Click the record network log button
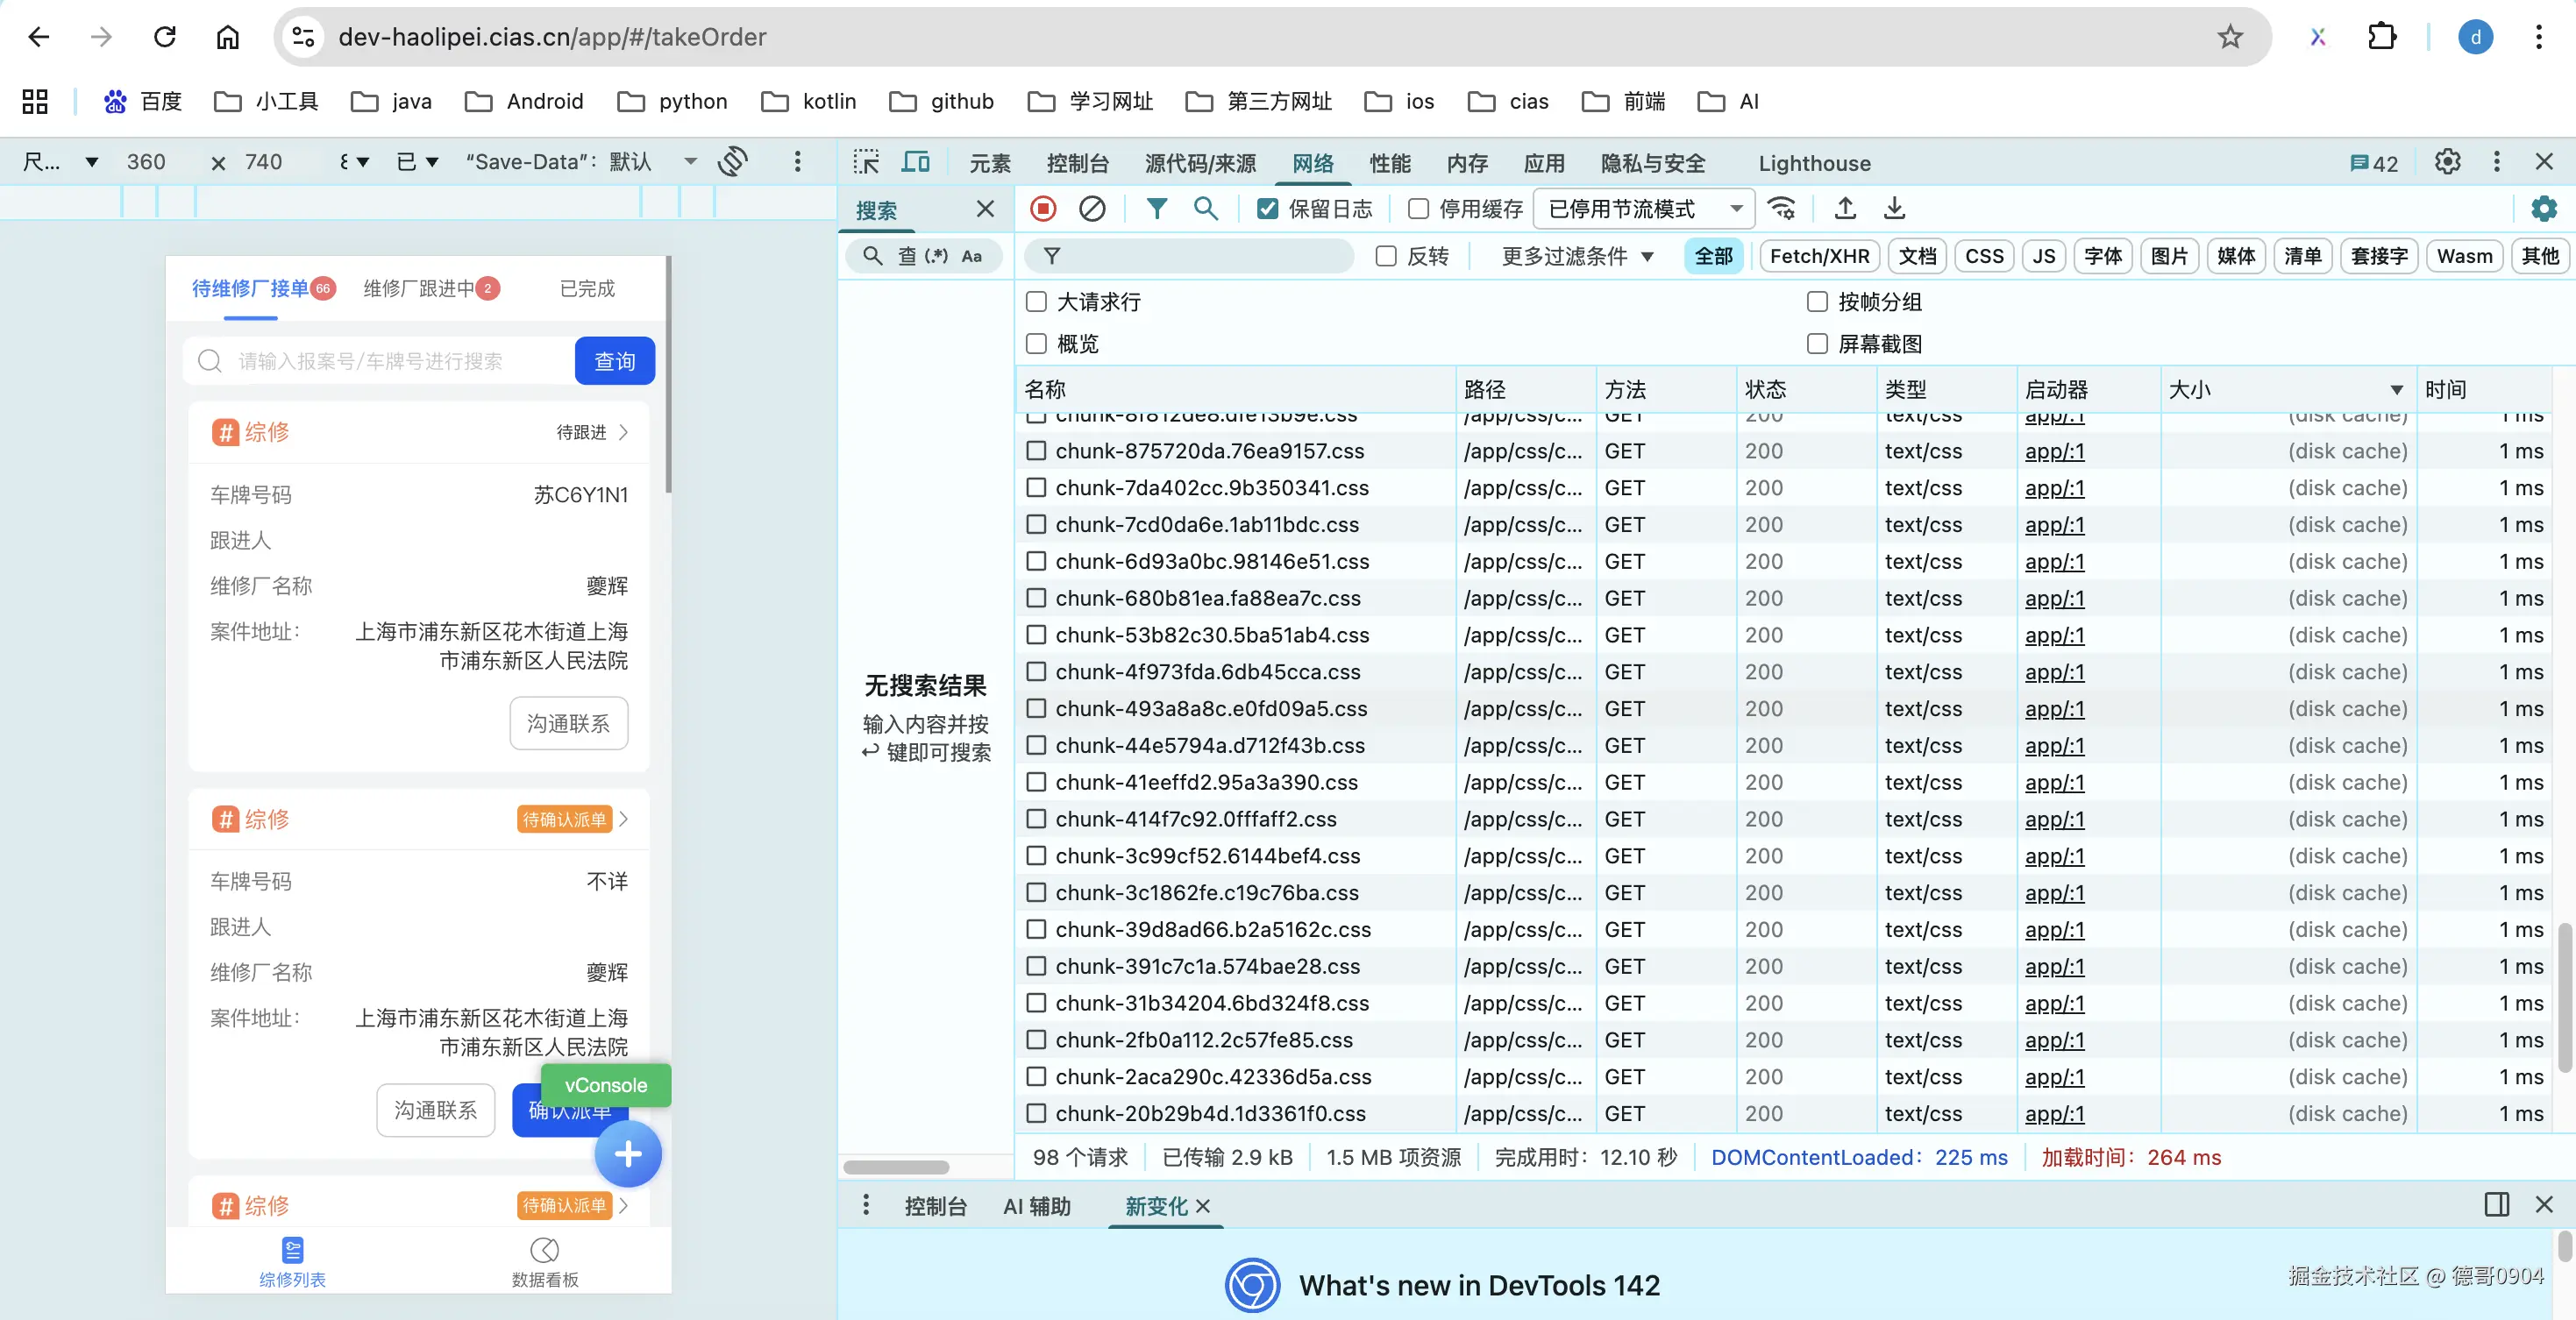The width and height of the screenshot is (2576, 1320). pos(1043,208)
